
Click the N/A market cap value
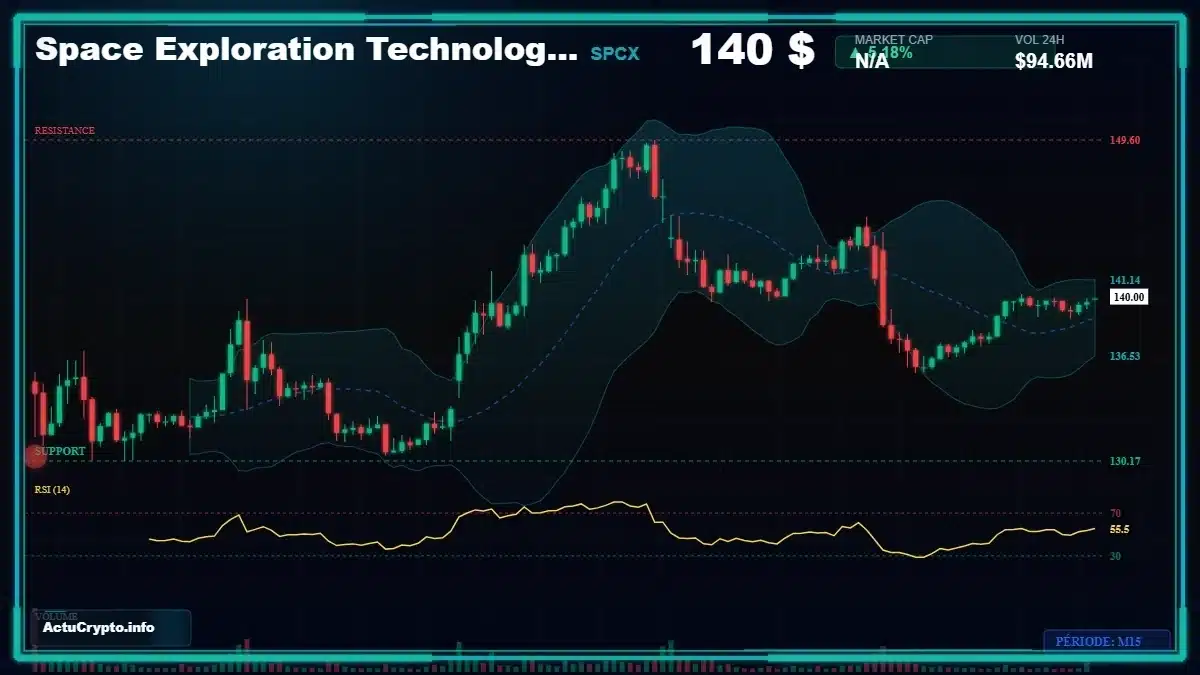pos(872,61)
